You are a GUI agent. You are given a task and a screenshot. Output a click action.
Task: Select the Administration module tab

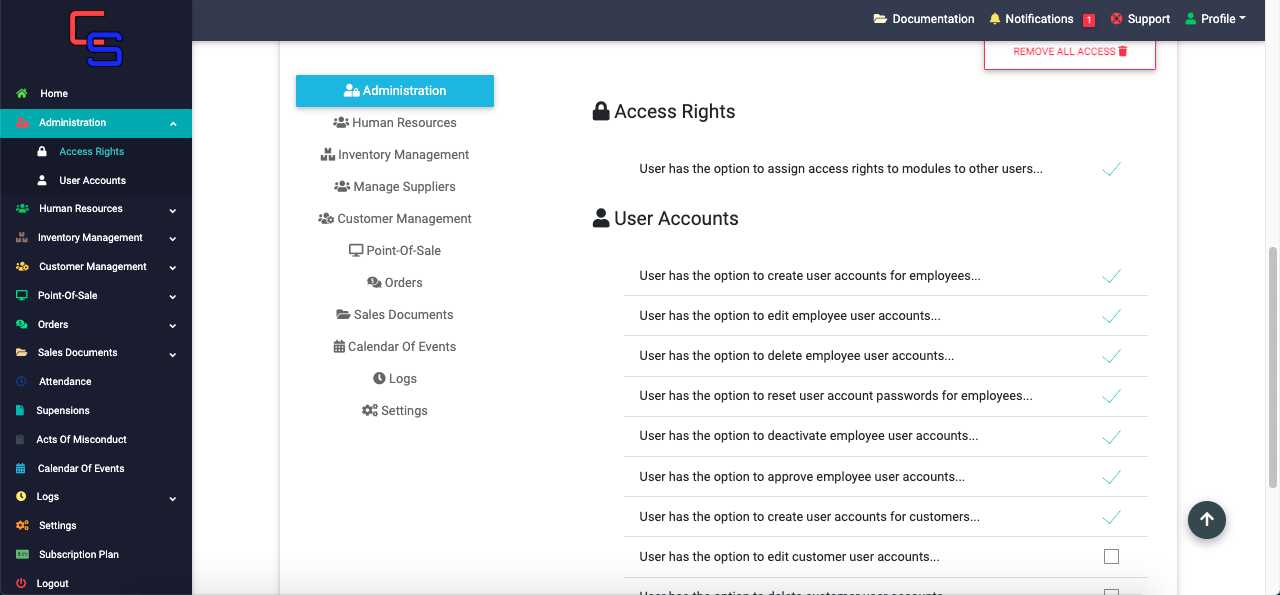(x=395, y=91)
